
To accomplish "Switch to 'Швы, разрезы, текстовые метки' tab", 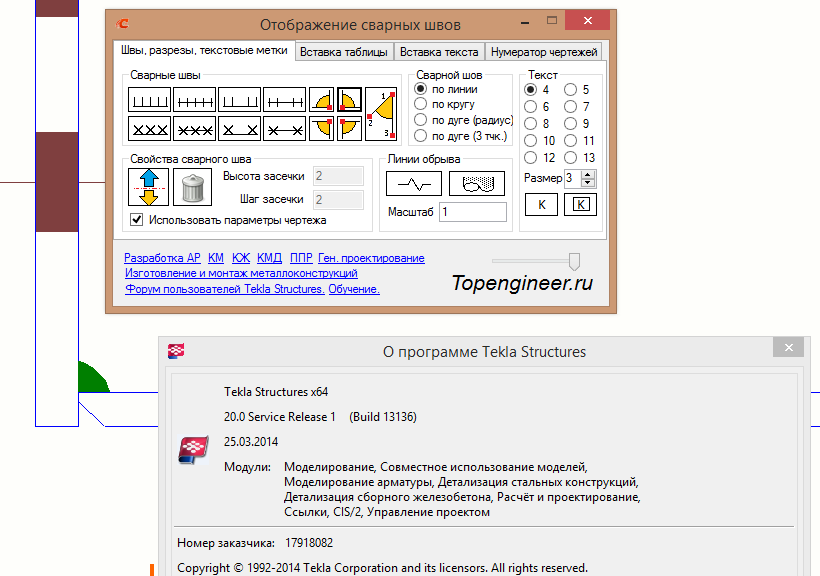I will (x=204, y=51).
